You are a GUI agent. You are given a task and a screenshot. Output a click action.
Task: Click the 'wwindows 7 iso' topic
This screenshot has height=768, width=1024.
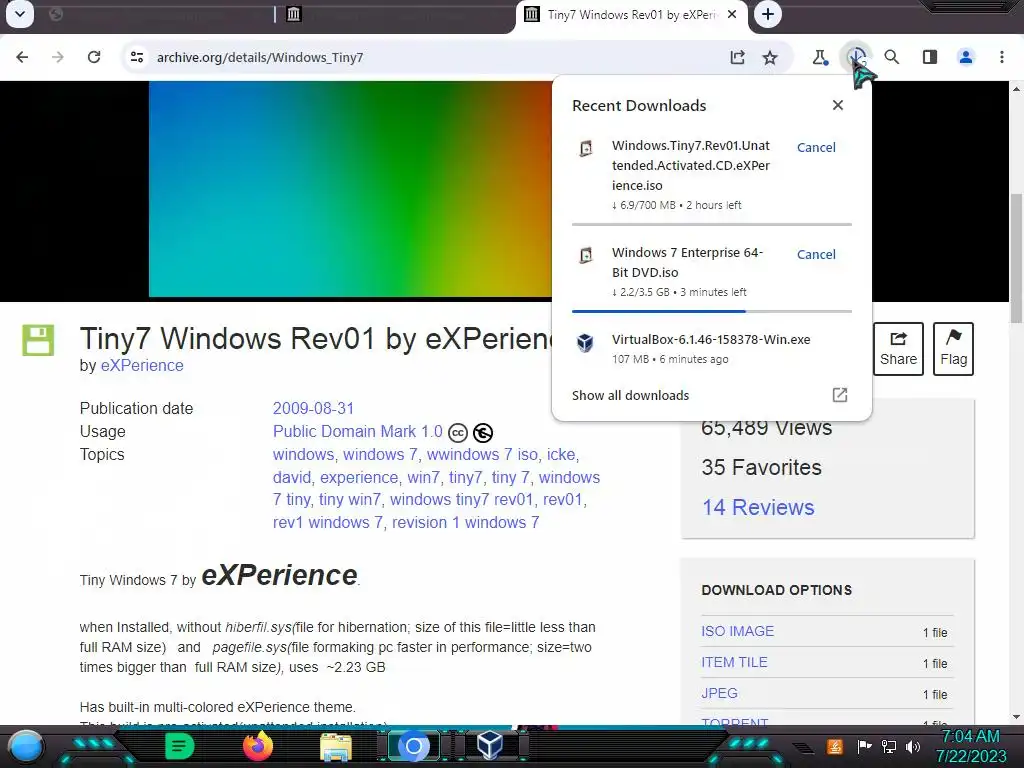[483, 455]
